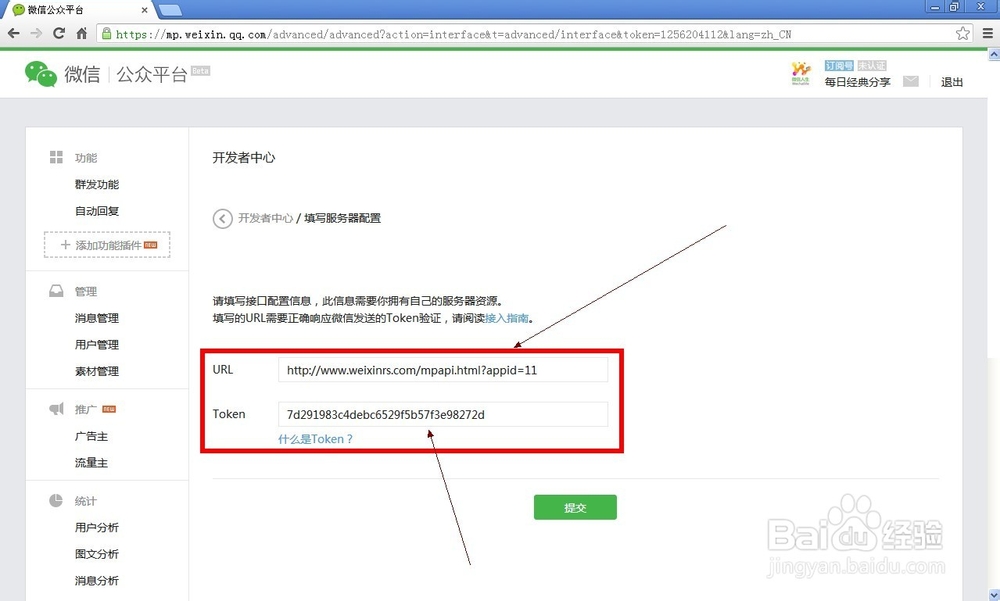Screen dimensions: 1000x601
Task: Select 群发功能 in the sidebar
Action: 97,184
